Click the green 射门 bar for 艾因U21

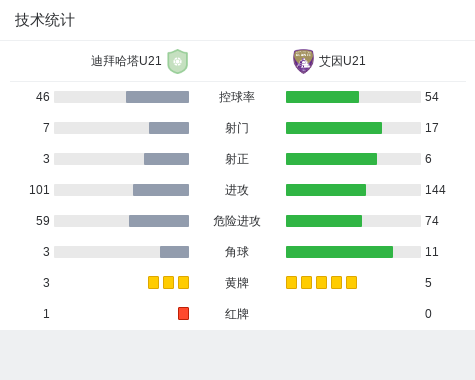(x=334, y=128)
